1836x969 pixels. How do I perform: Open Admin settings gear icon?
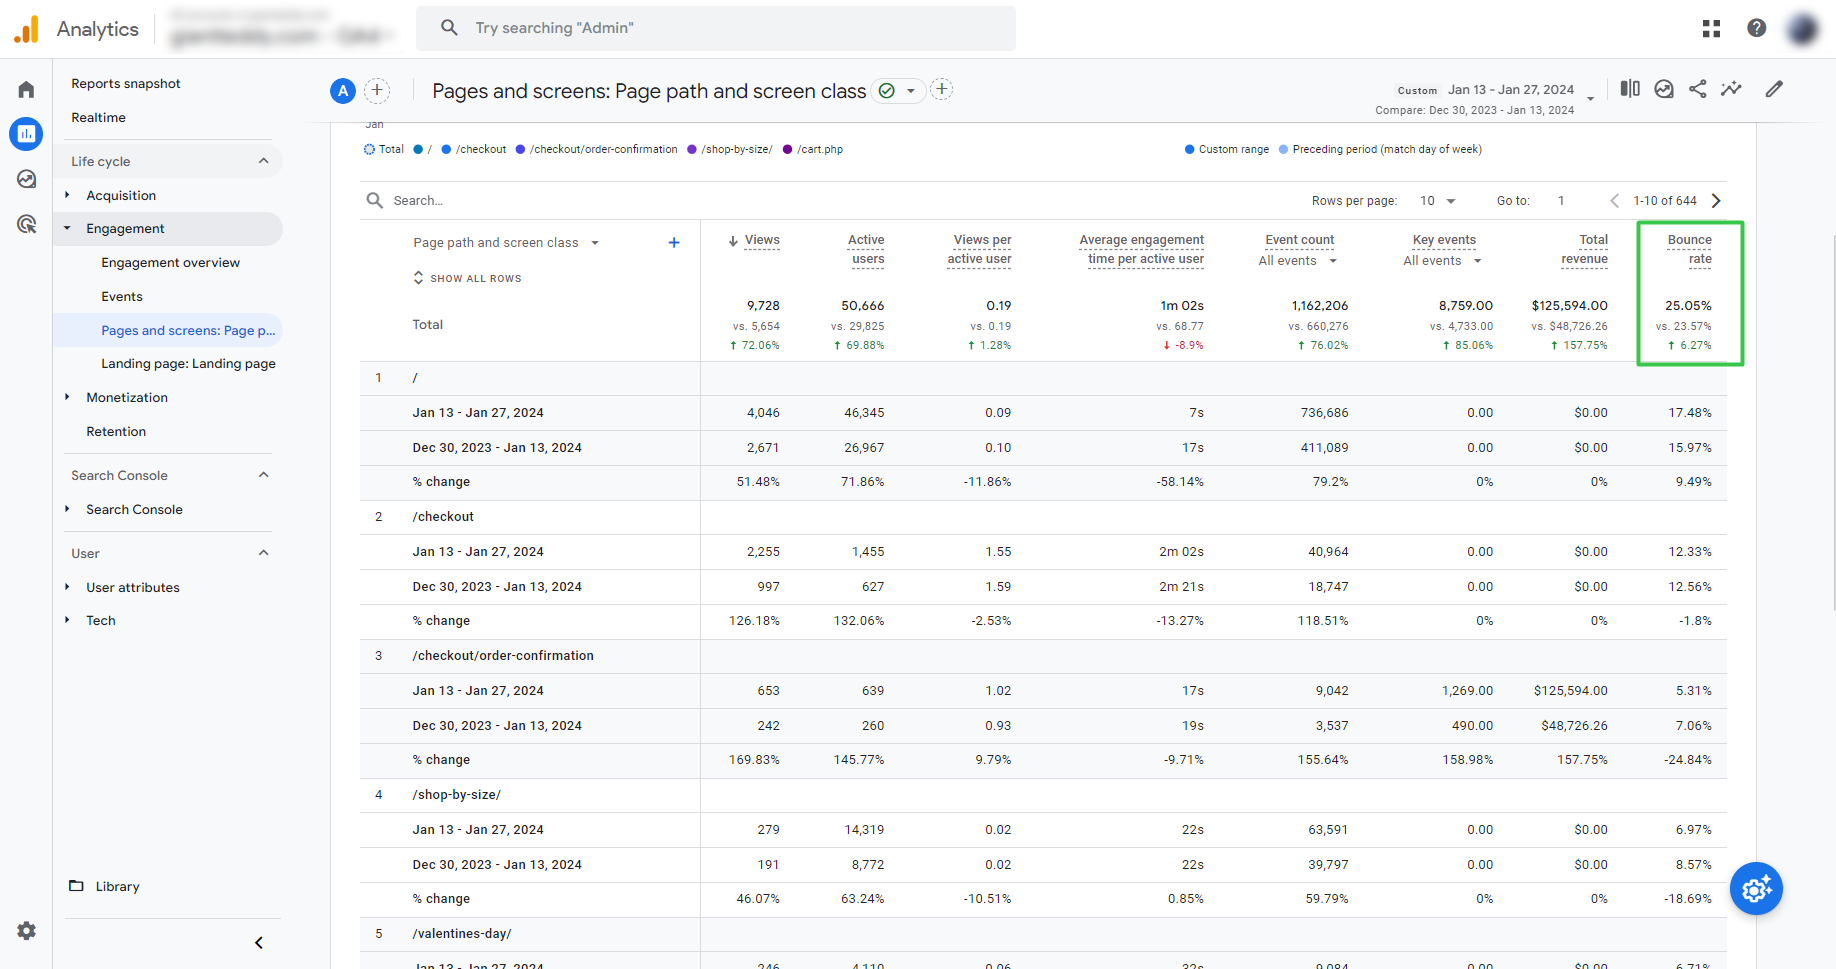(x=26, y=931)
